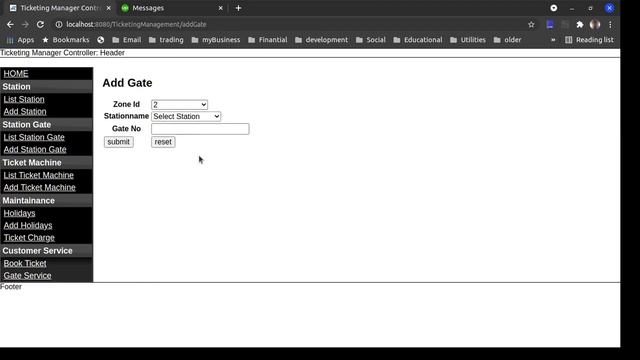The width and height of the screenshot is (640, 360).
Task: Open the Holidays link
Action: point(19,213)
